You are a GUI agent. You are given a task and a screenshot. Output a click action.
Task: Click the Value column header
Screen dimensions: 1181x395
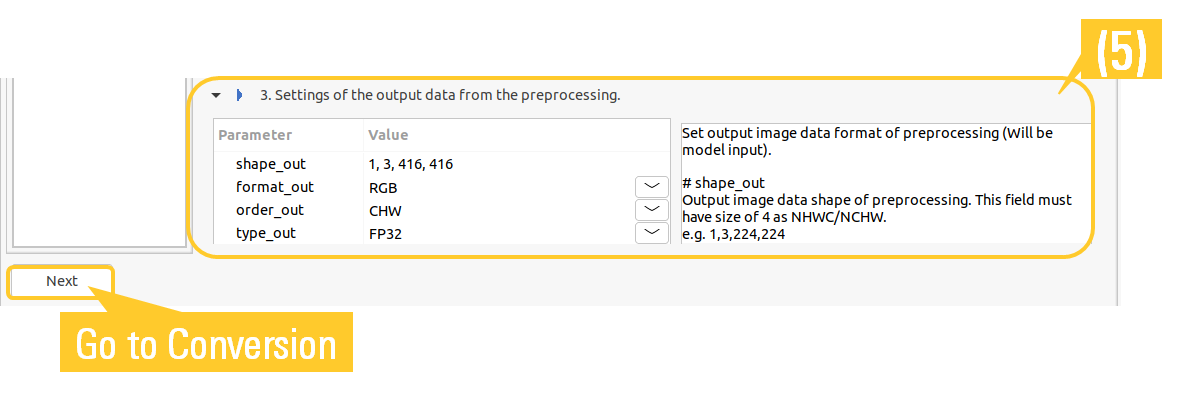pyautogui.click(x=388, y=136)
